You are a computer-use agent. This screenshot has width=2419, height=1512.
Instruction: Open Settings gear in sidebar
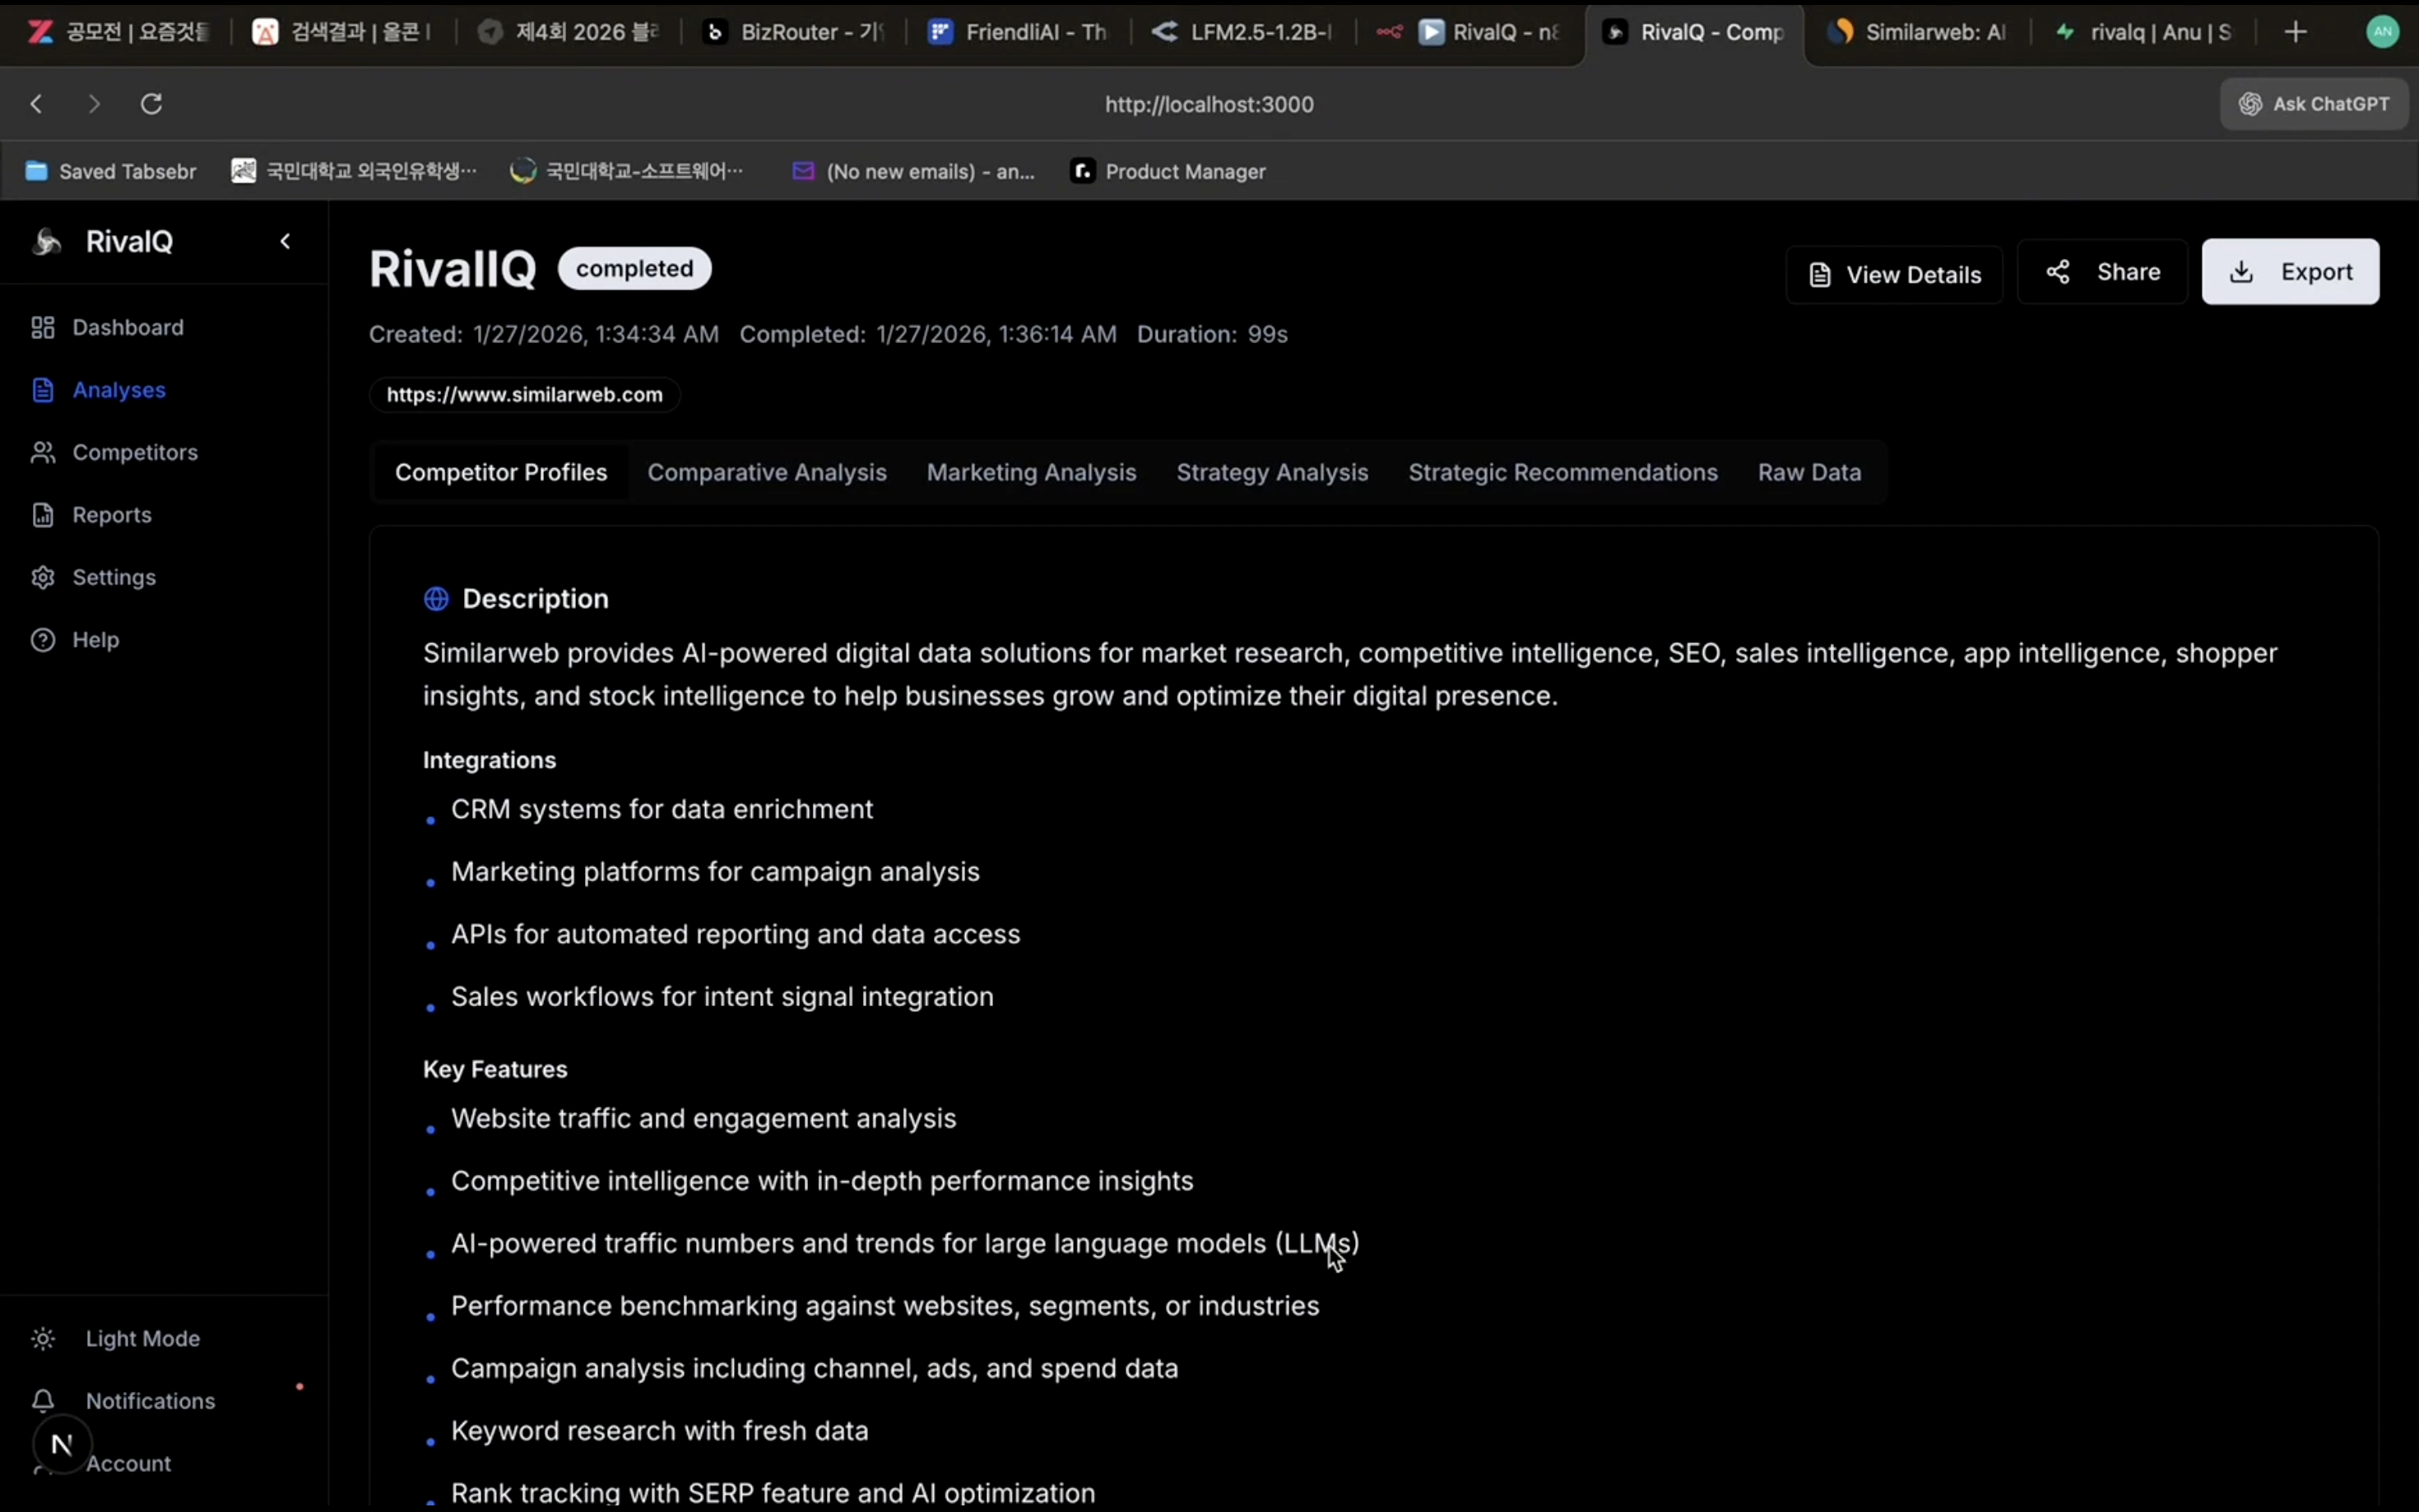(42, 577)
